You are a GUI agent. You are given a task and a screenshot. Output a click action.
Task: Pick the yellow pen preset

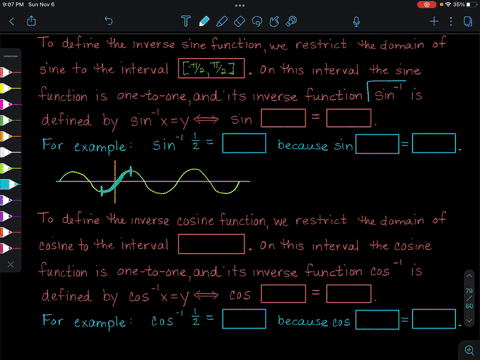point(10,88)
